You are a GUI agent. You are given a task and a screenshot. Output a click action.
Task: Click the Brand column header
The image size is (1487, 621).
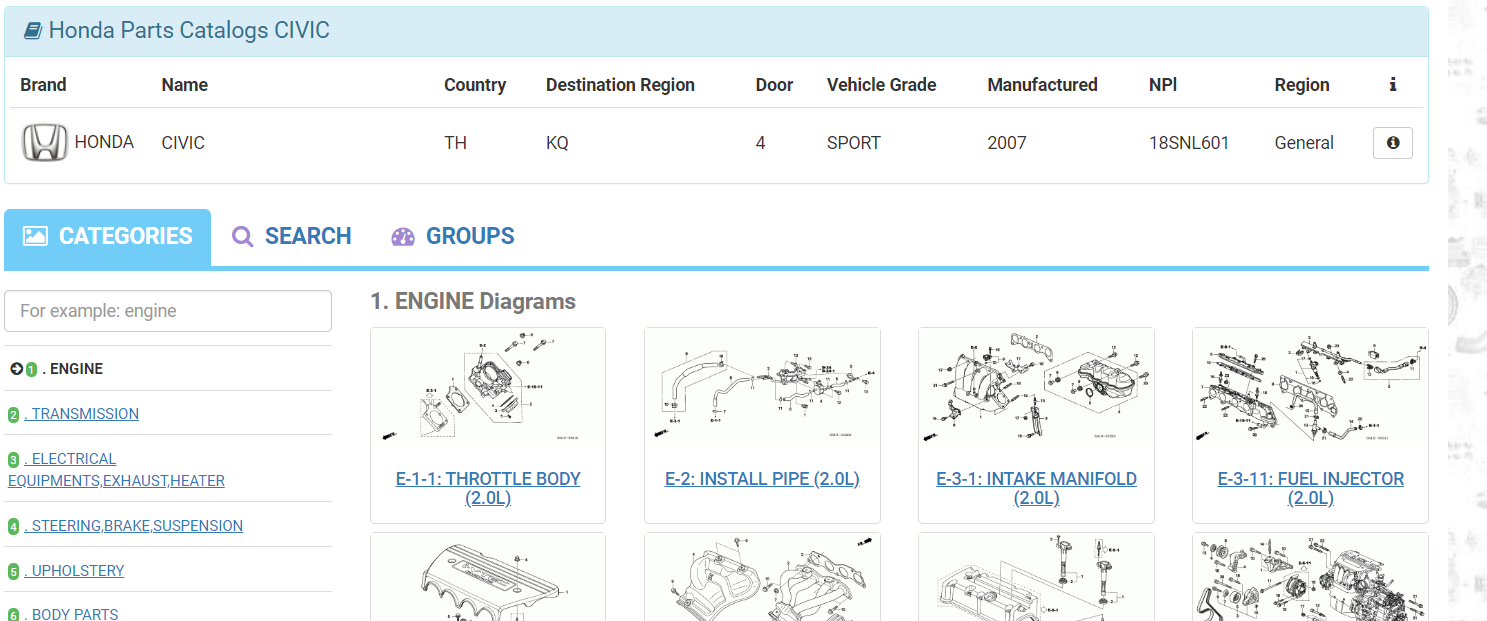coord(43,85)
